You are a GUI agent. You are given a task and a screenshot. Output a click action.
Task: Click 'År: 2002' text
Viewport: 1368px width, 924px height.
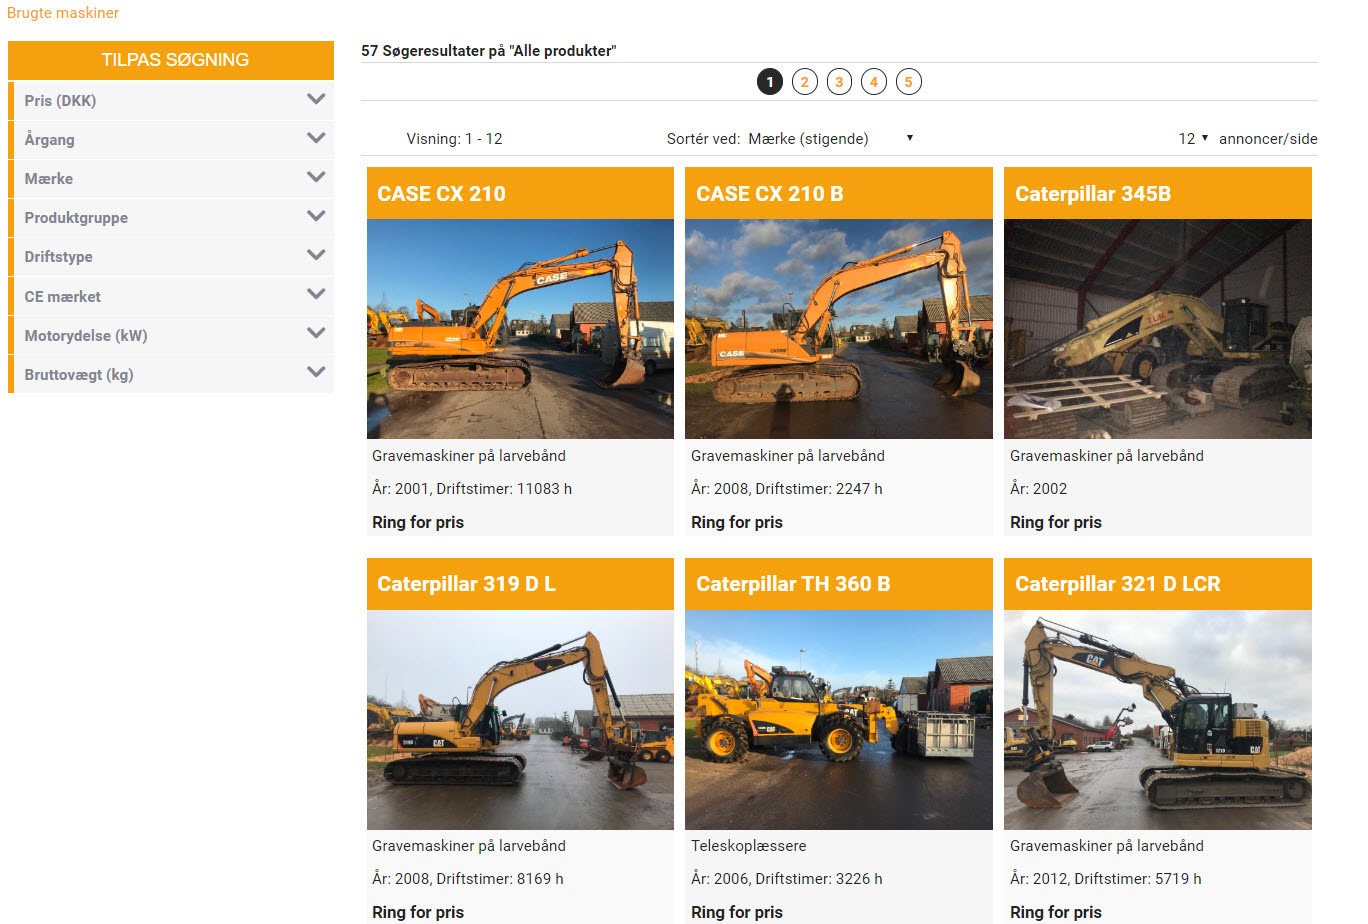pos(1038,489)
